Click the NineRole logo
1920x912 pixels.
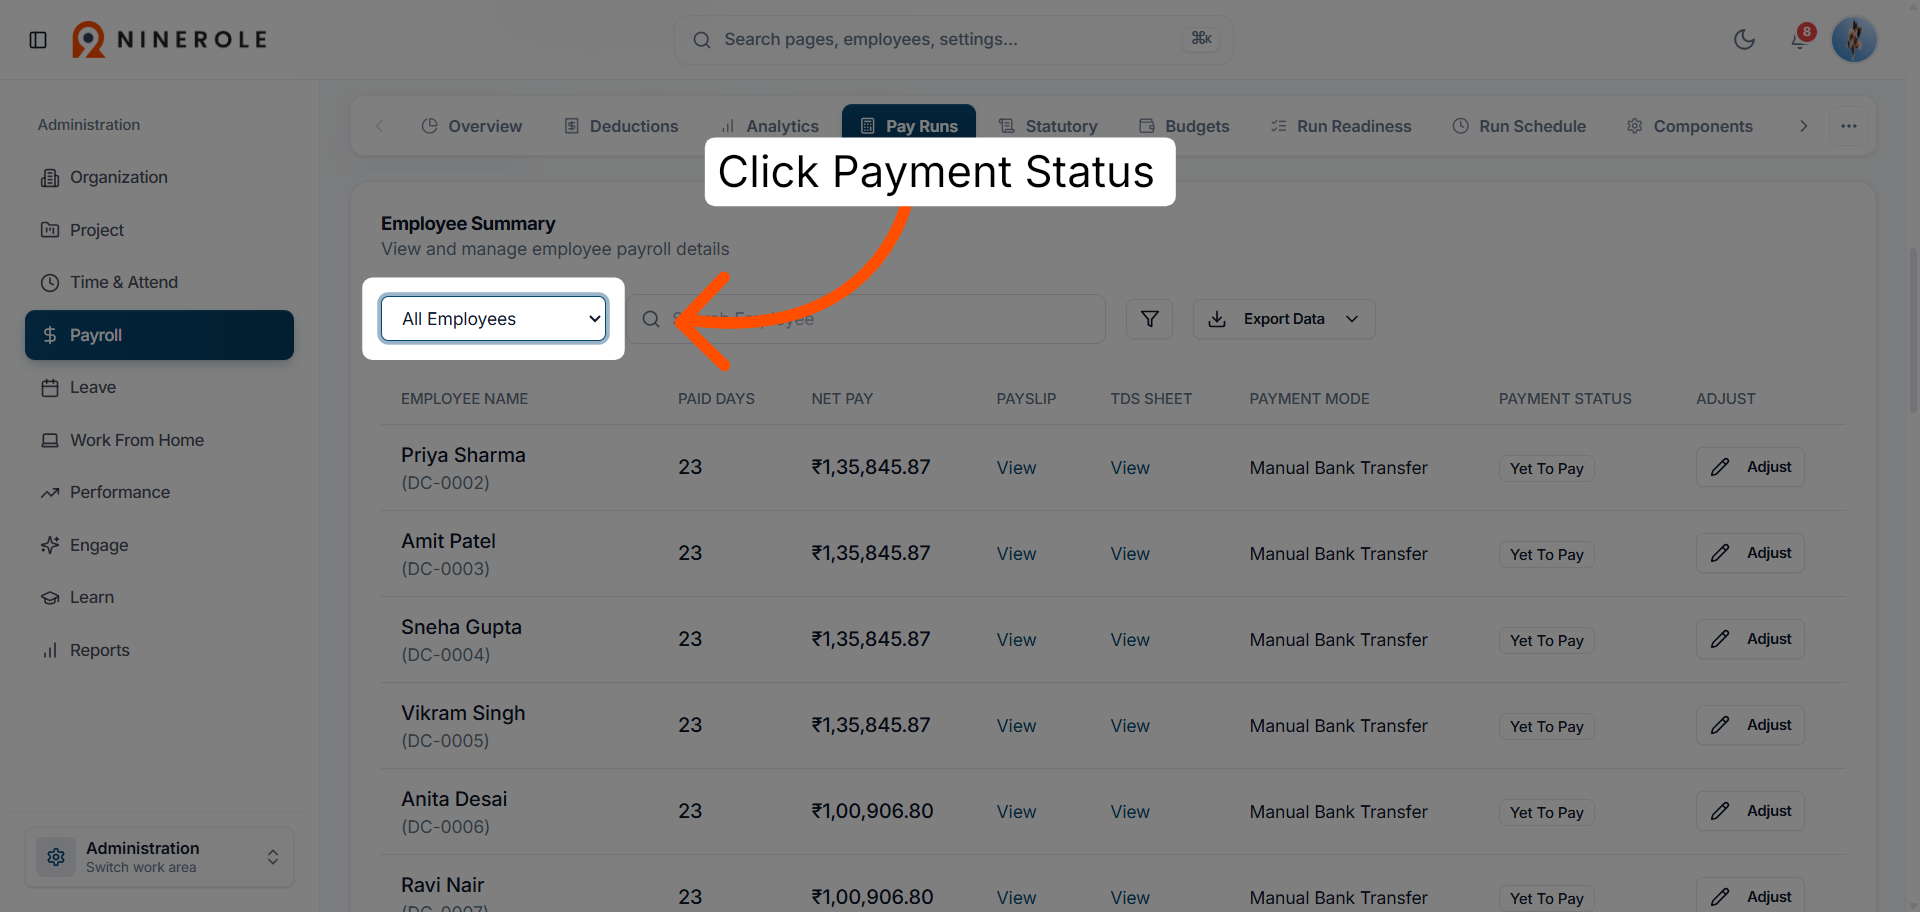(x=170, y=40)
